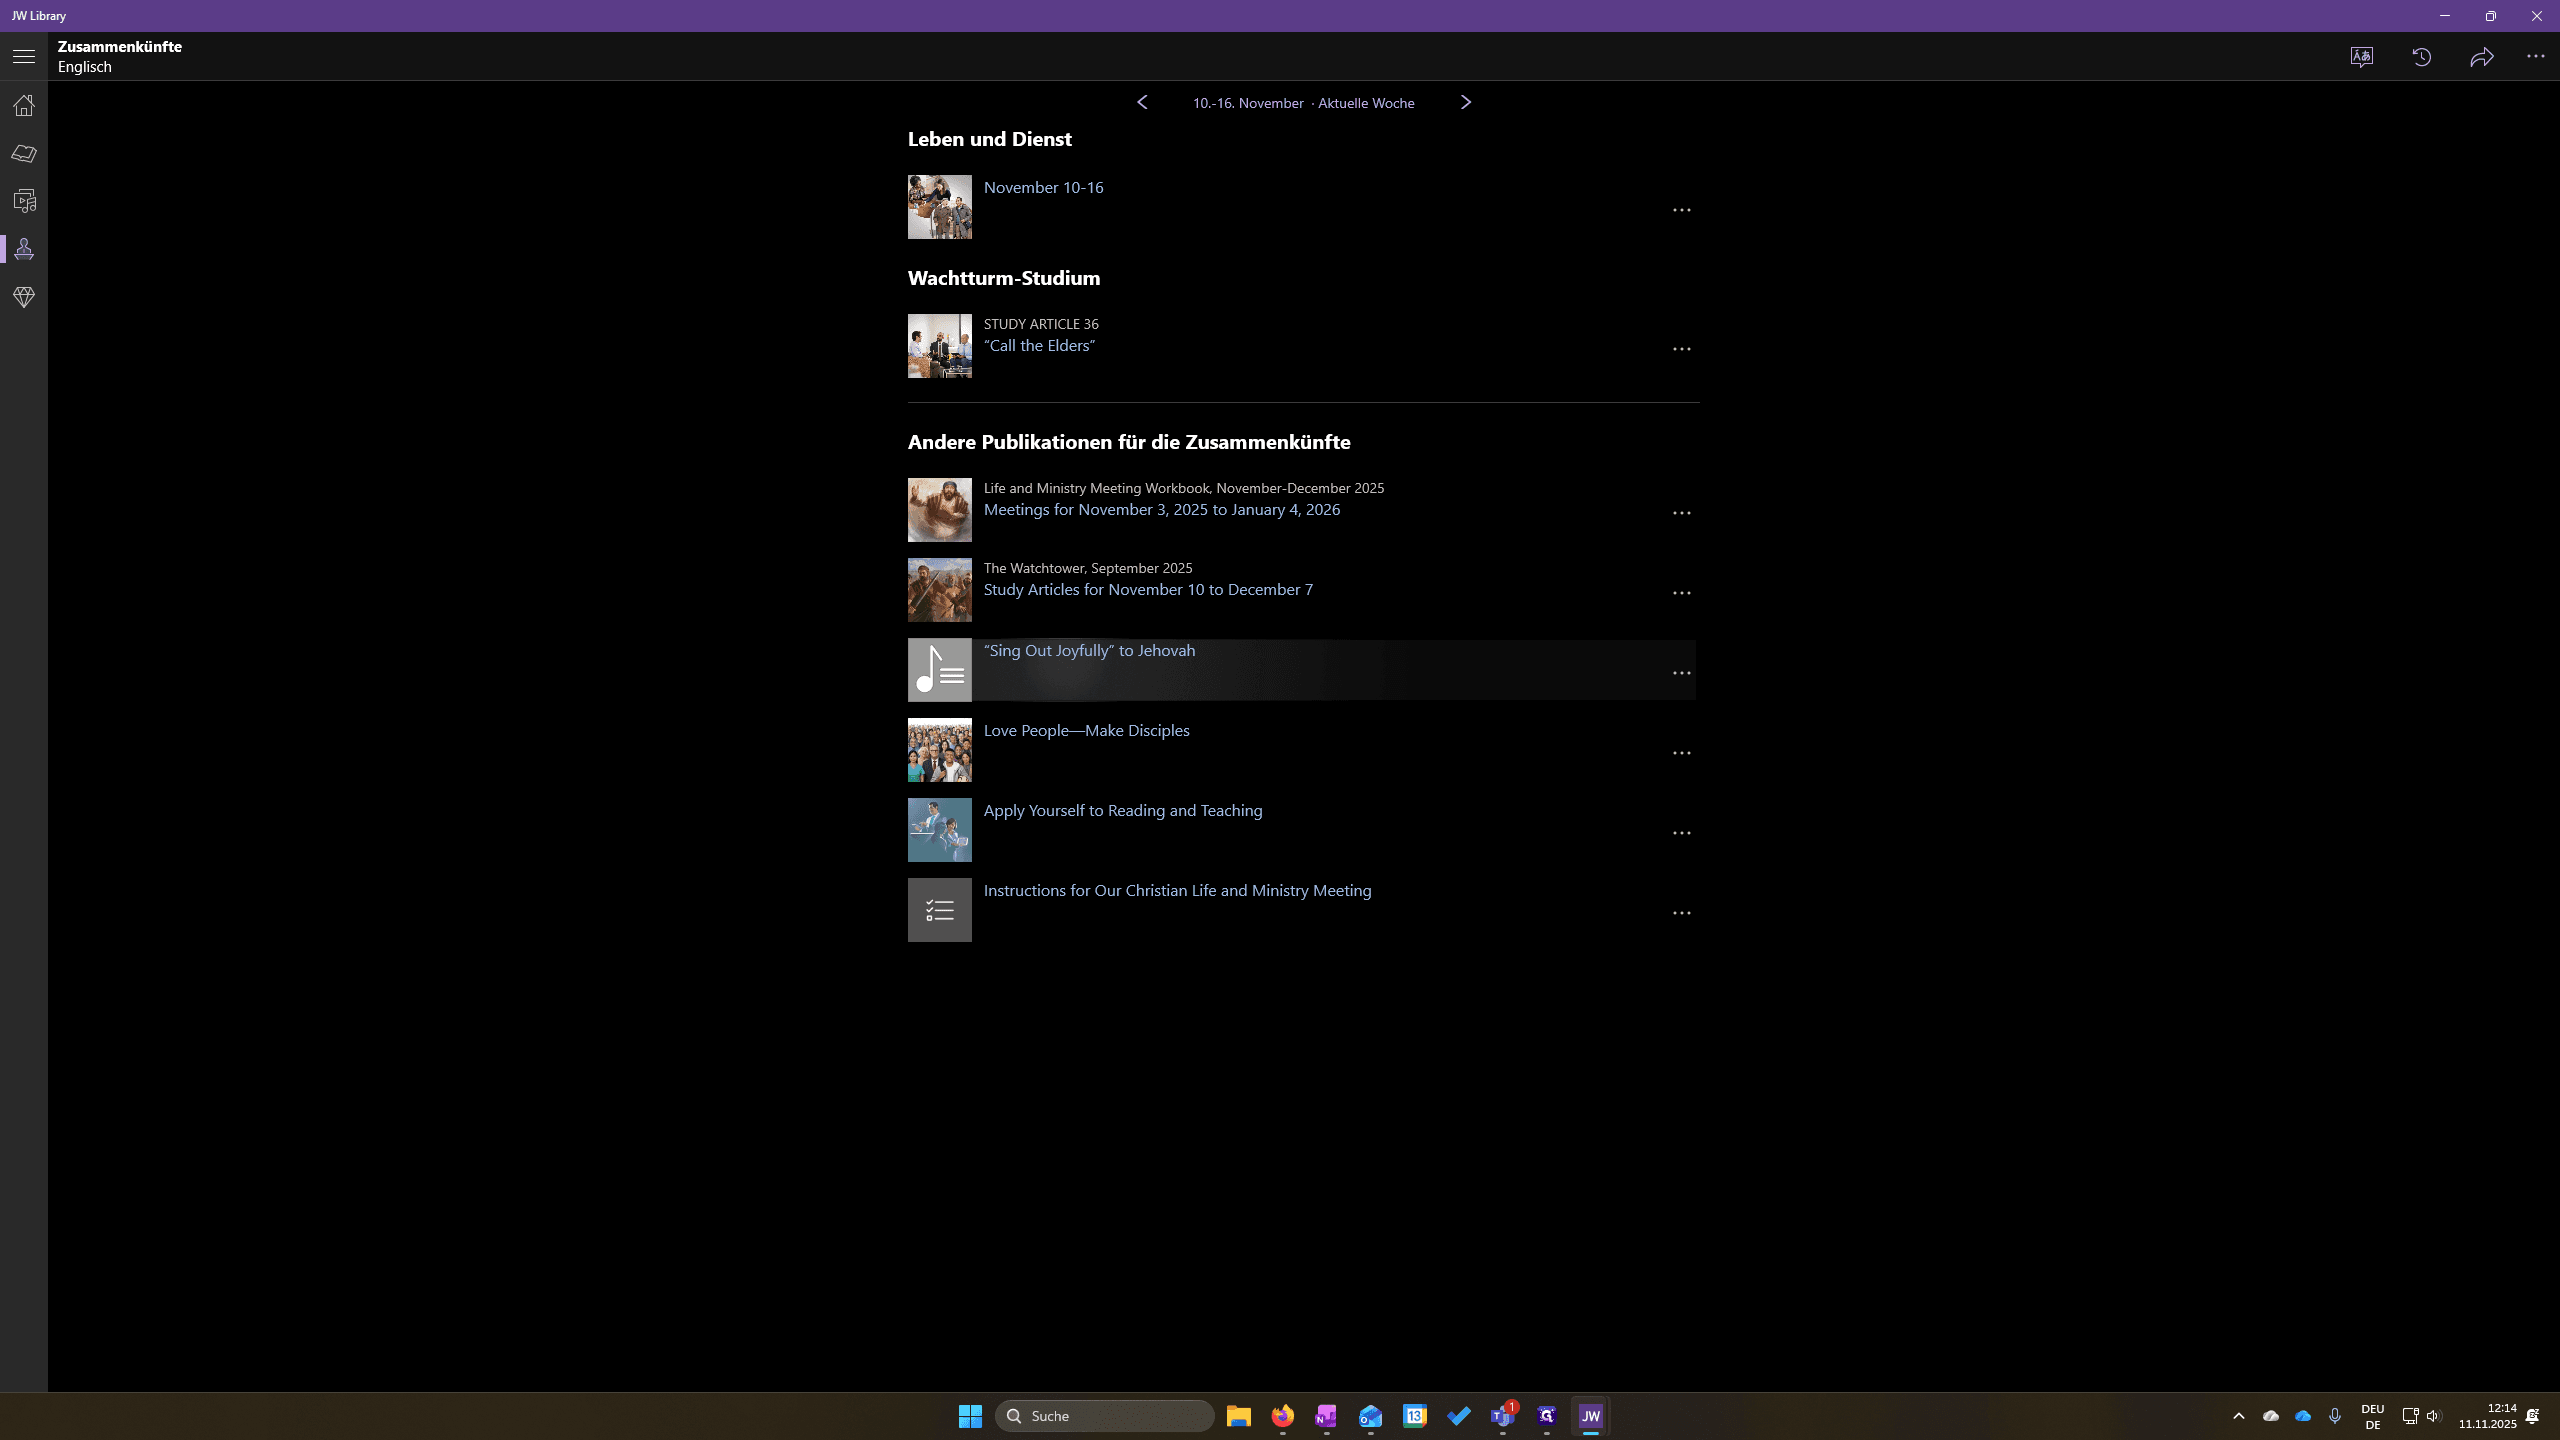Open more options for Love People row
The image size is (2560, 1440).
click(x=1682, y=753)
